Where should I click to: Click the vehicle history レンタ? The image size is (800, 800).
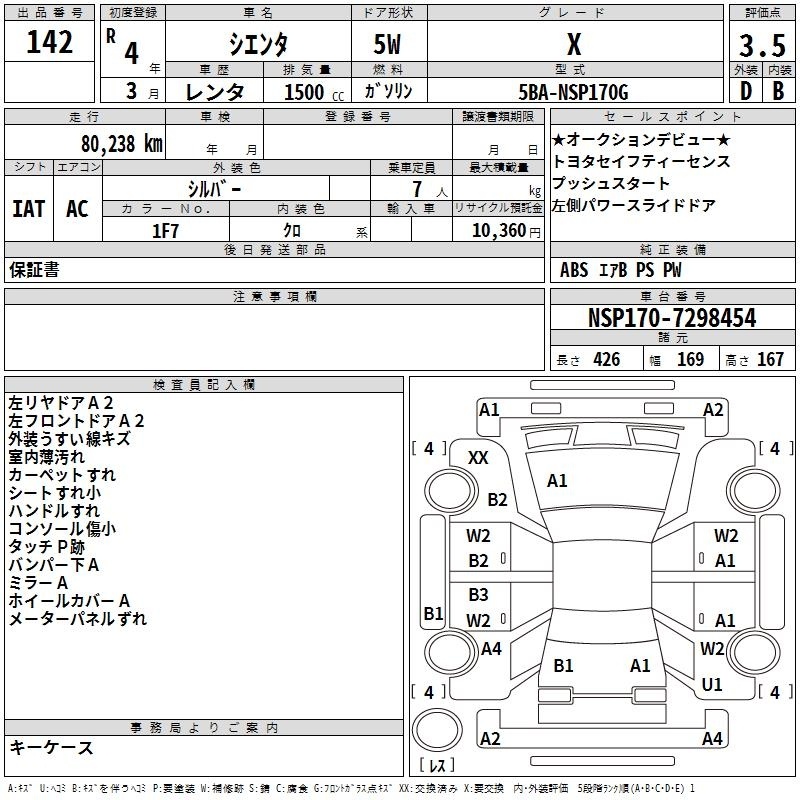tap(214, 92)
